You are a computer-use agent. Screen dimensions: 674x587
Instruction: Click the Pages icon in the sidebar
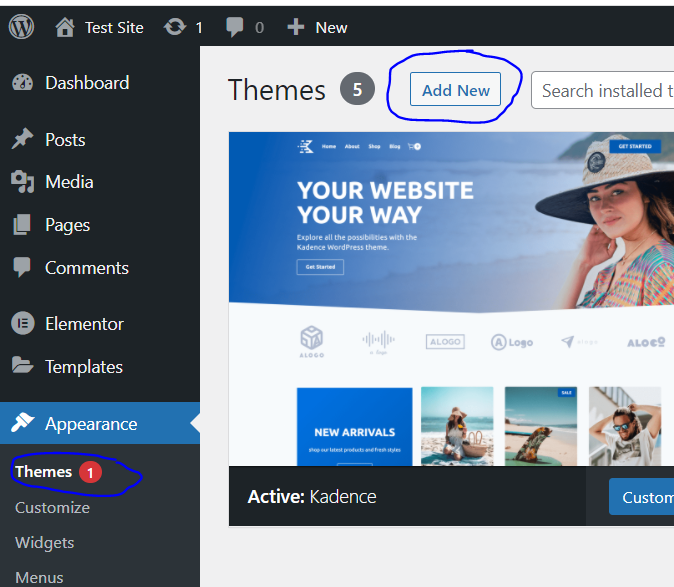[22, 224]
